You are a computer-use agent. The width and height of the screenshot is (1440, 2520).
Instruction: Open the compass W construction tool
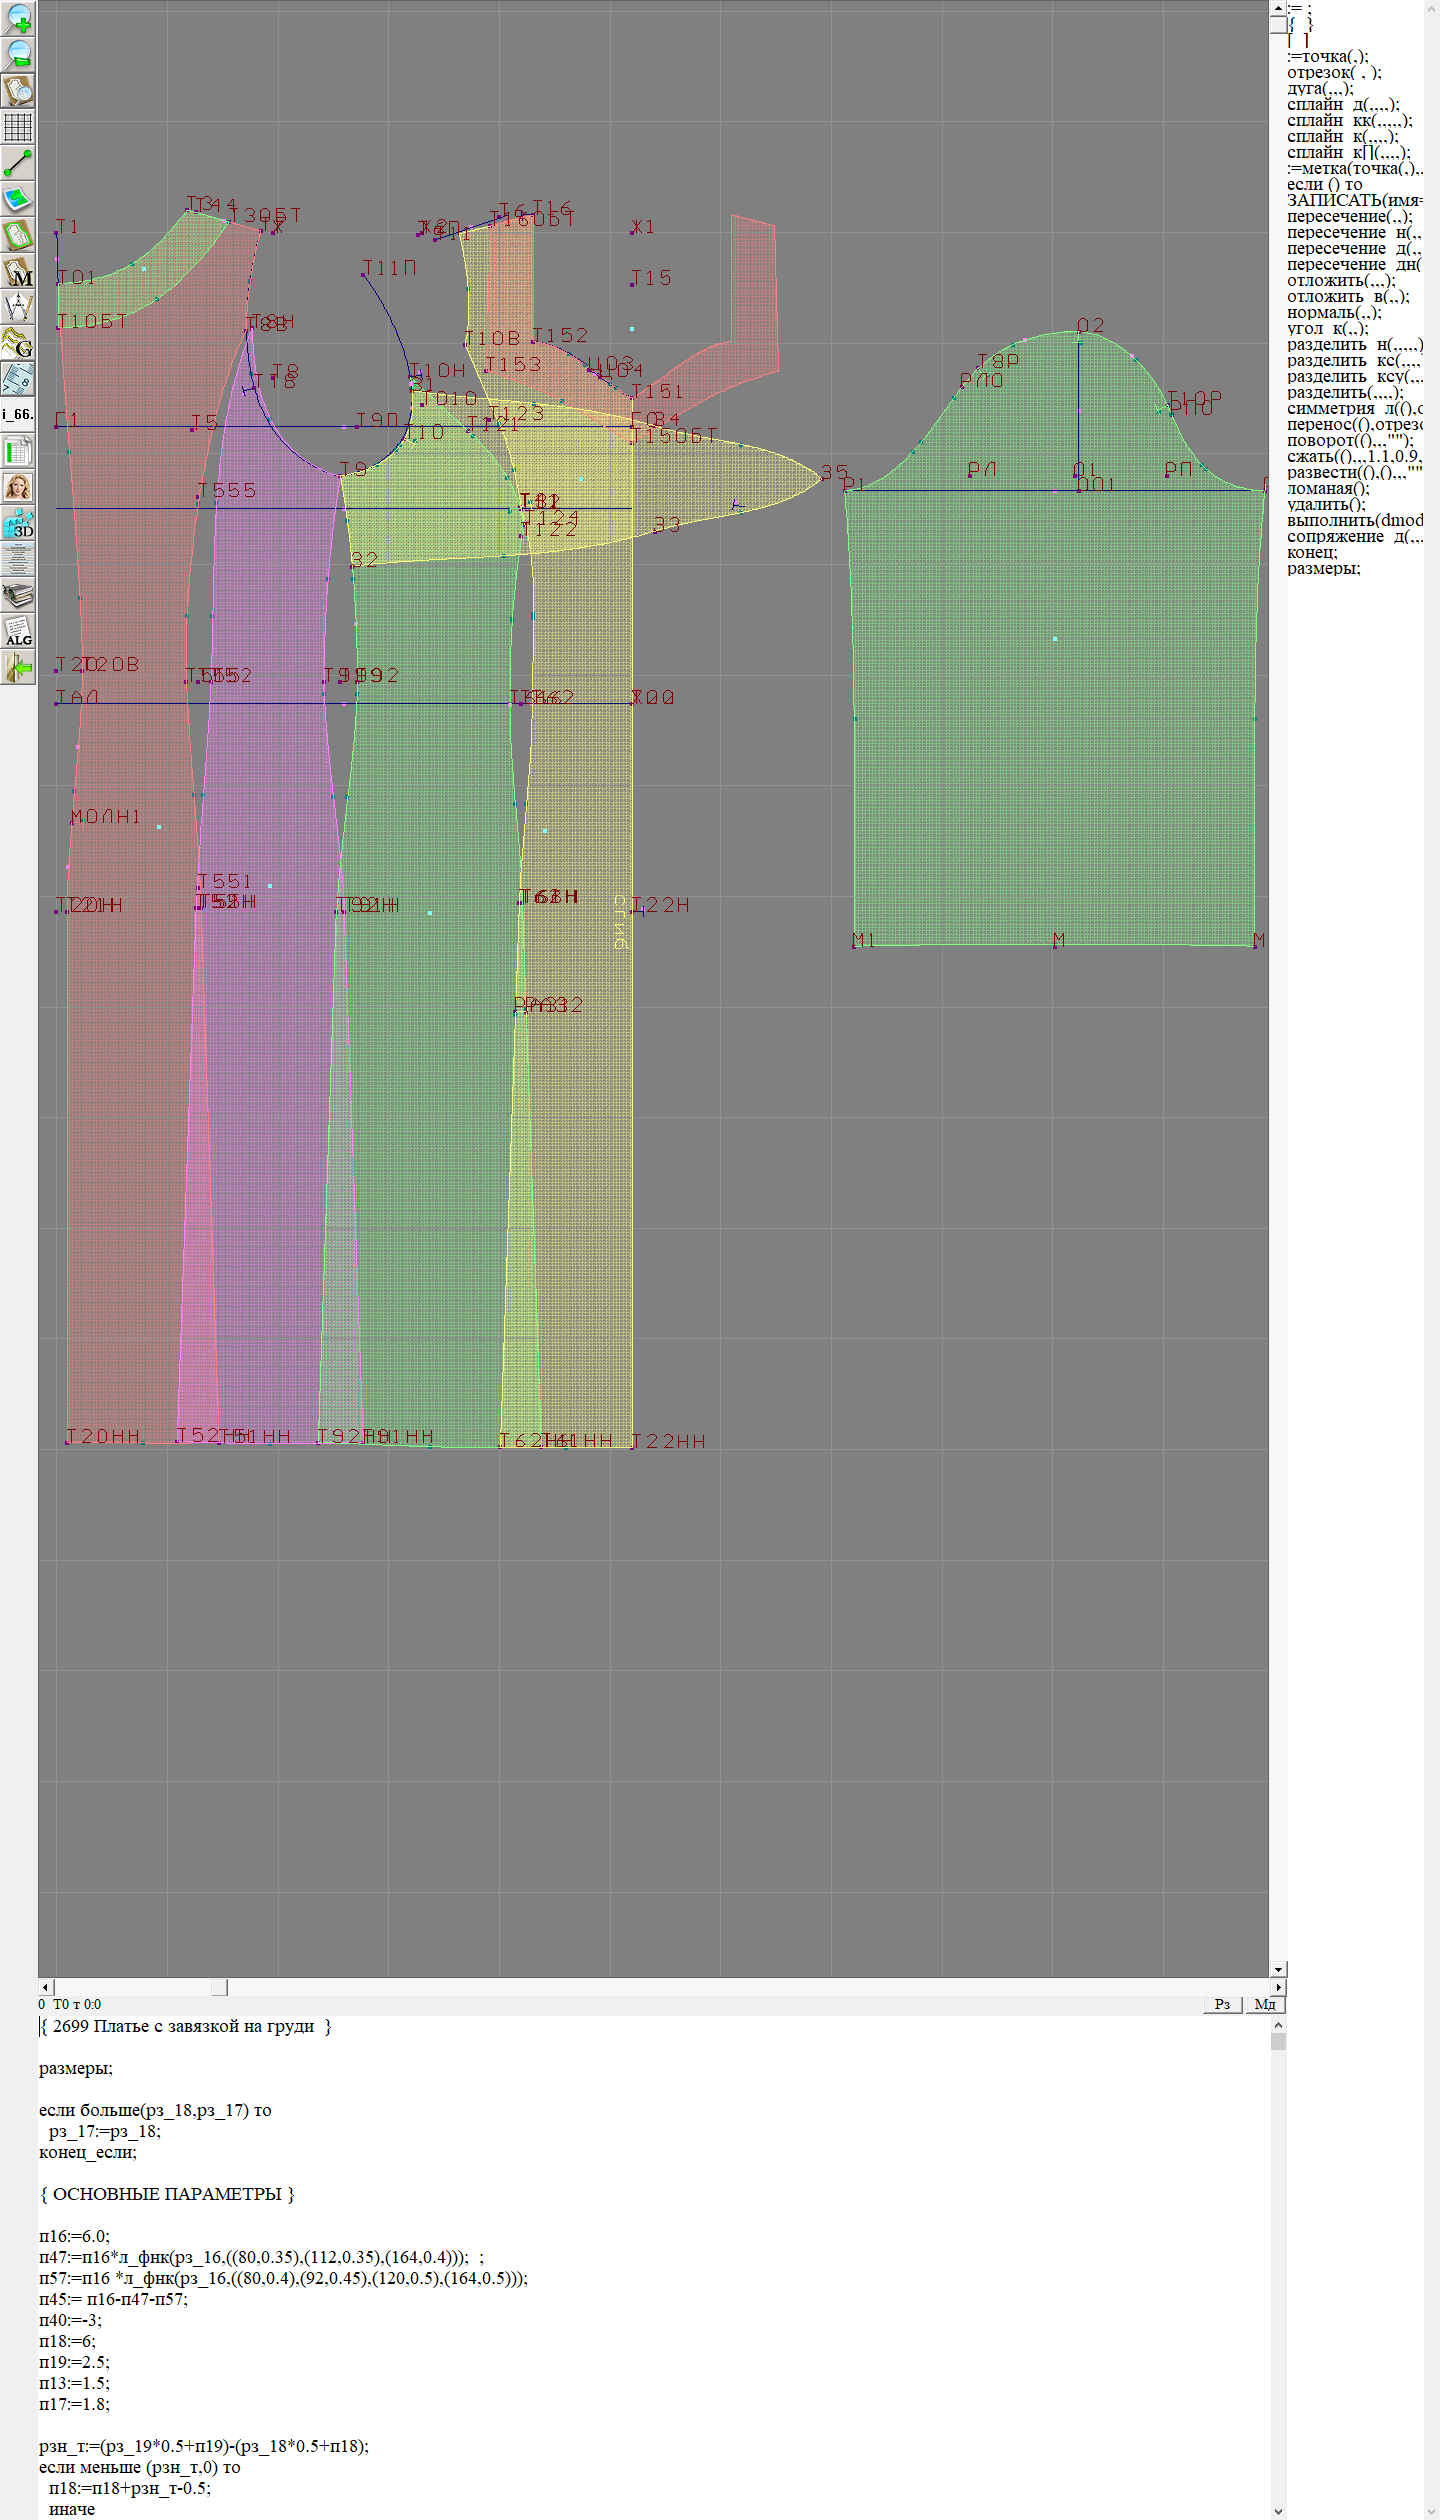click(18, 307)
